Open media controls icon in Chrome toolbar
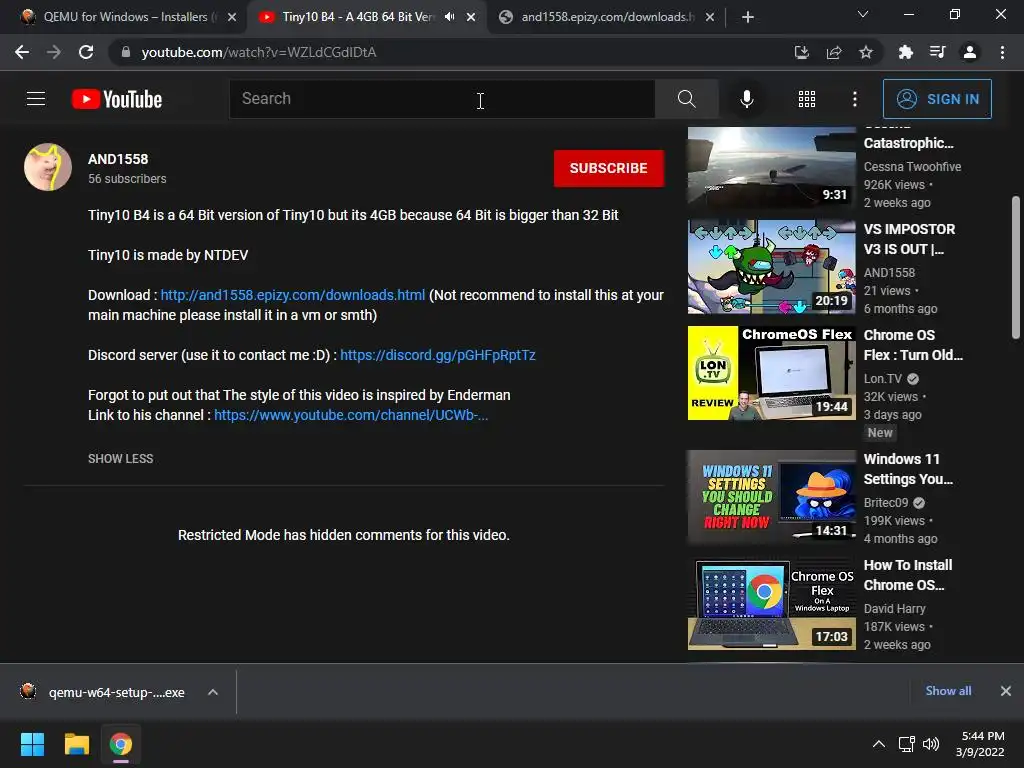 click(x=938, y=52)
